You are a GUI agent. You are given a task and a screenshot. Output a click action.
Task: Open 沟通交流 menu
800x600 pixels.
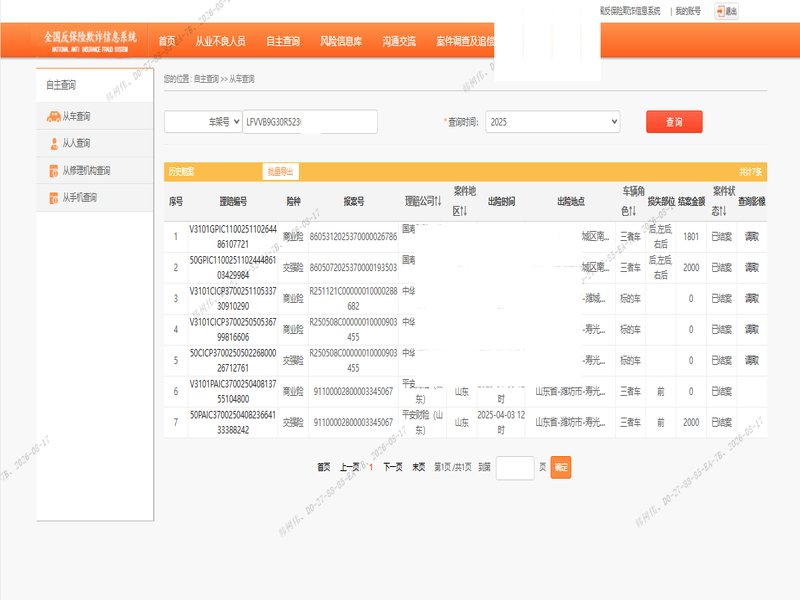pyautogui.click(x=399, y=41)
